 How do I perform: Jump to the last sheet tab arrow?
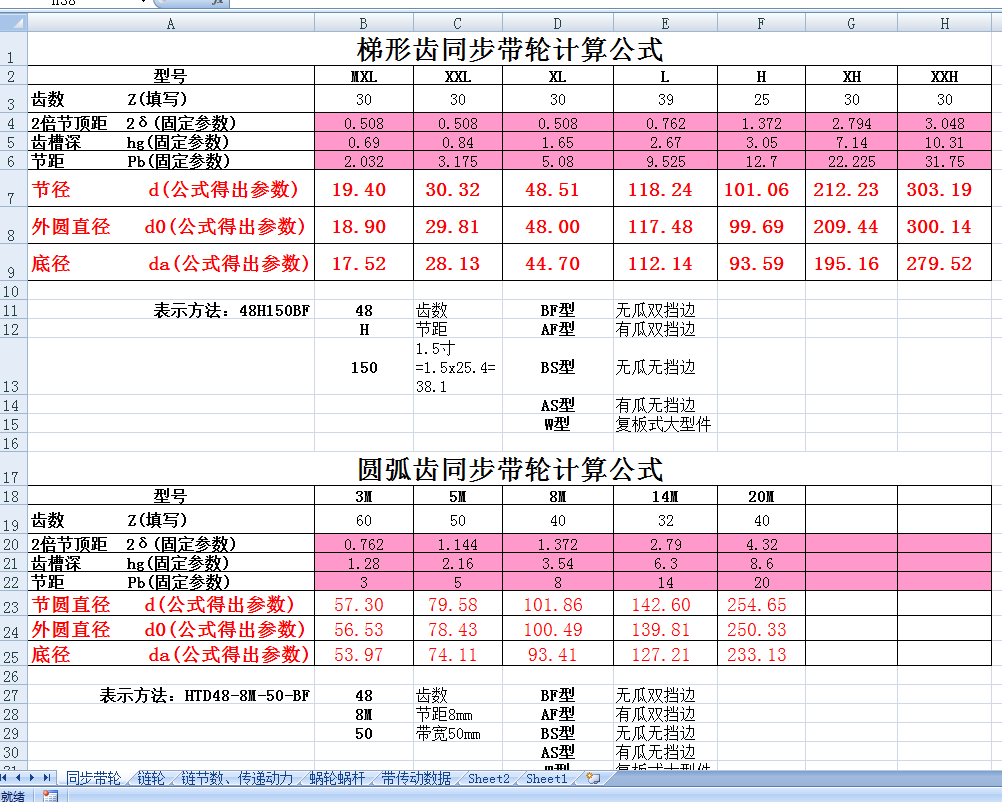click(49, 778)
